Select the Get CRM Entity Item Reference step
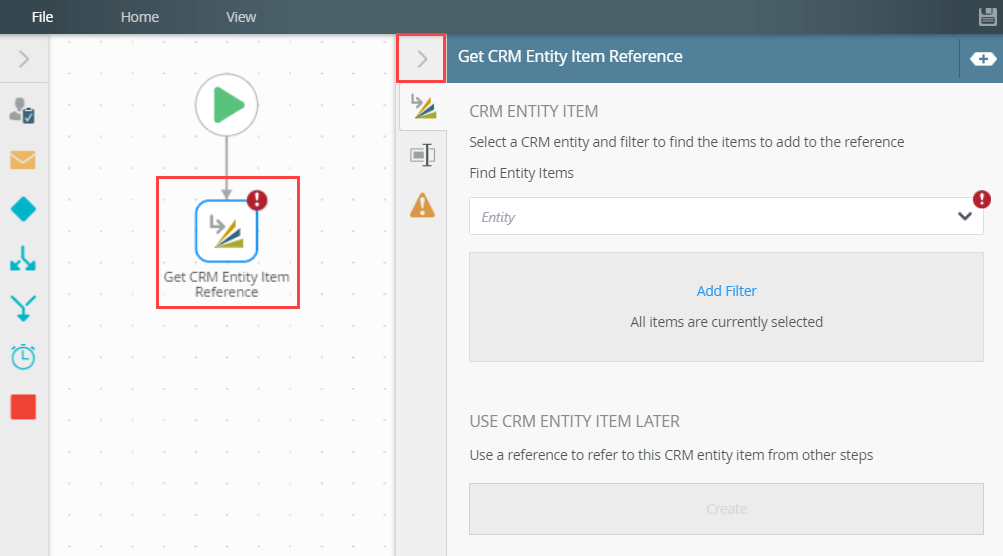Viewport: 1003px width, 556px height. (x=226, y=232)
